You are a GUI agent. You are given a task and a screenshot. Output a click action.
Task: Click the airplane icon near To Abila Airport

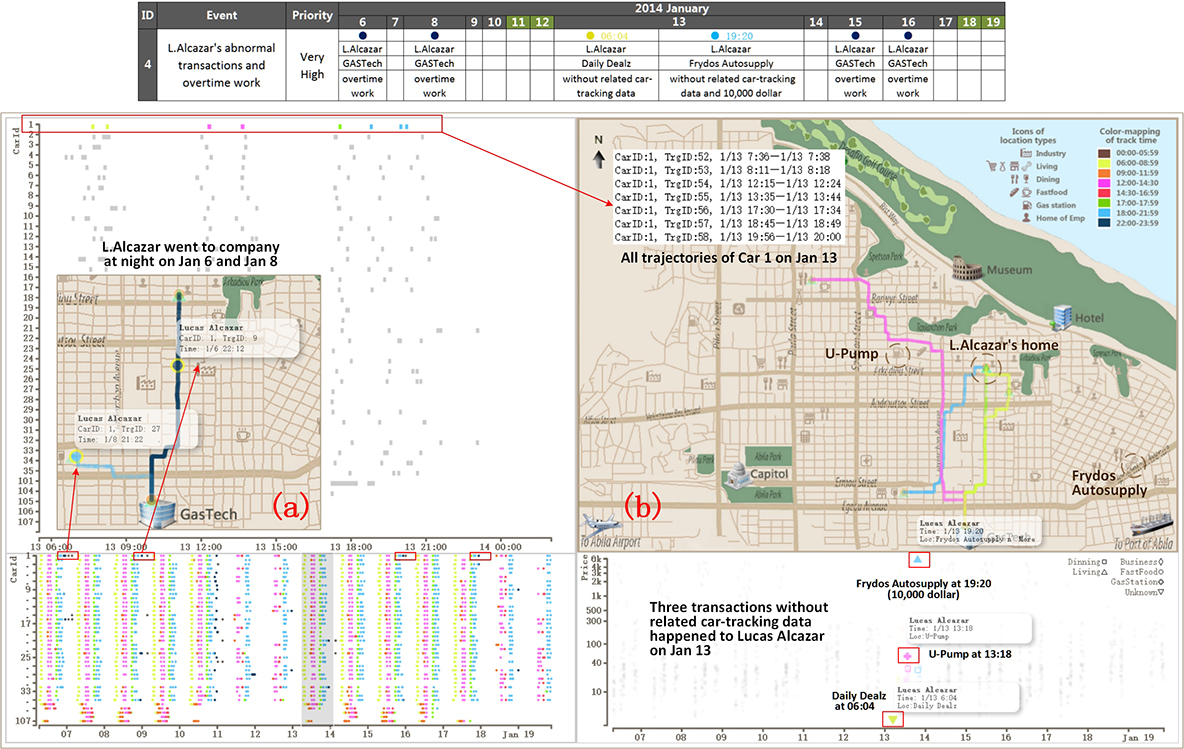(x=602, y=524)
